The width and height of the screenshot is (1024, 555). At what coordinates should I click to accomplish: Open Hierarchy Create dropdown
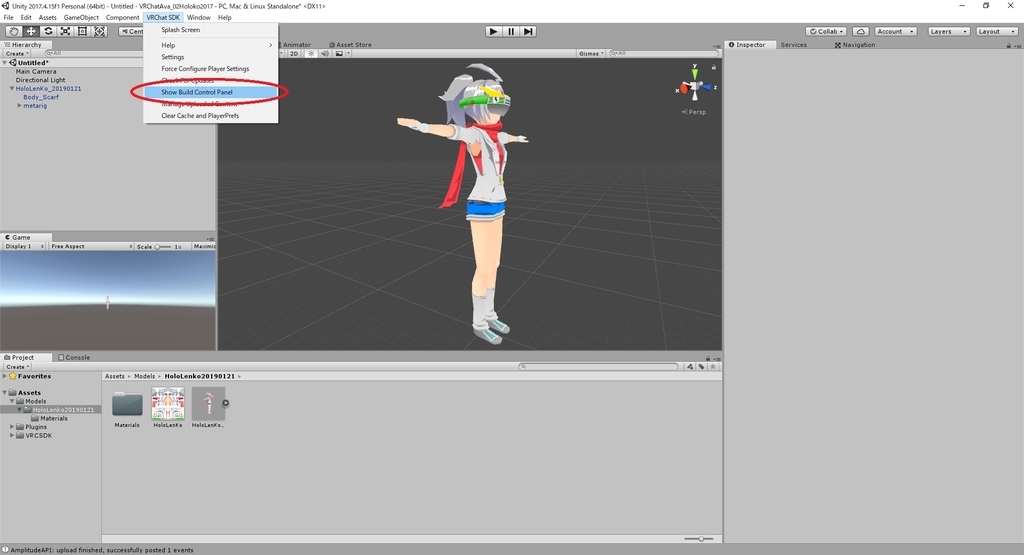tap(16, 54)
